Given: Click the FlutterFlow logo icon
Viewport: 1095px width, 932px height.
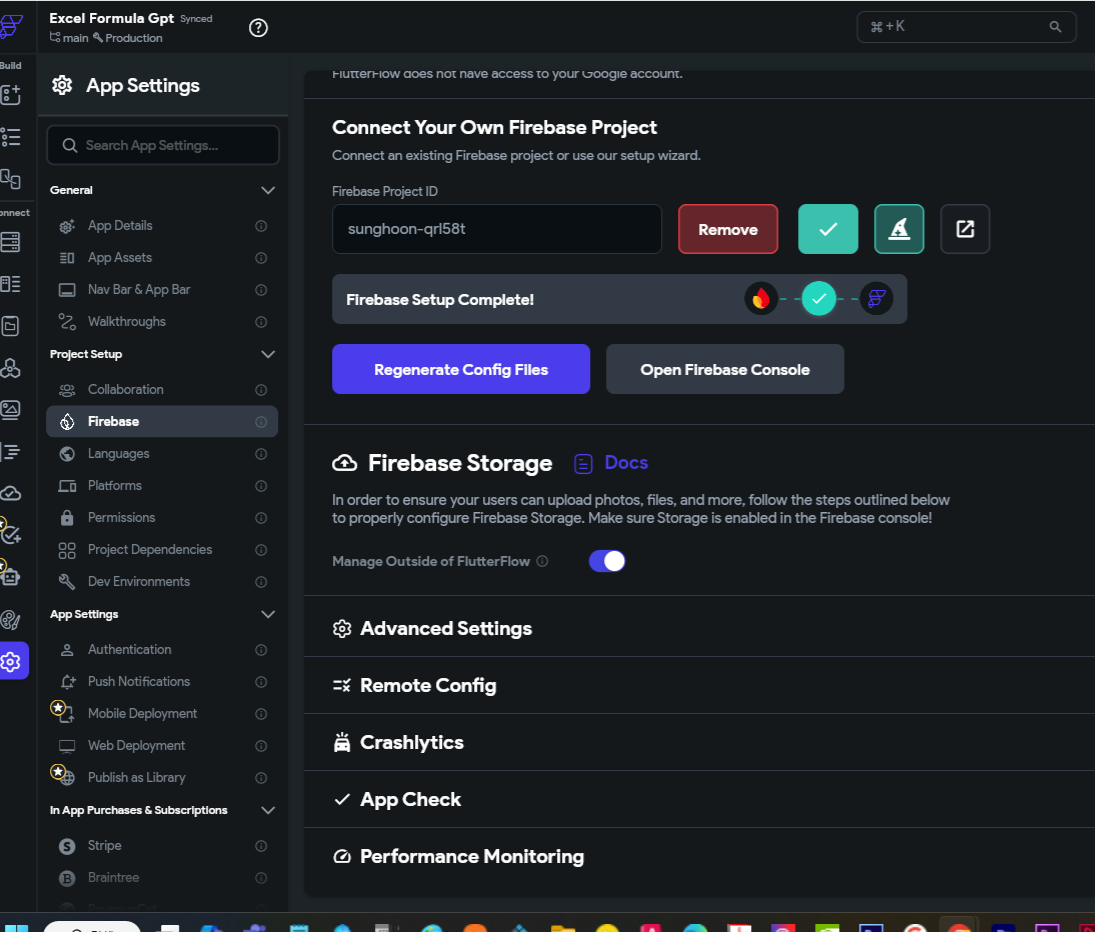Looking at the screenshot, I should 10,27.
